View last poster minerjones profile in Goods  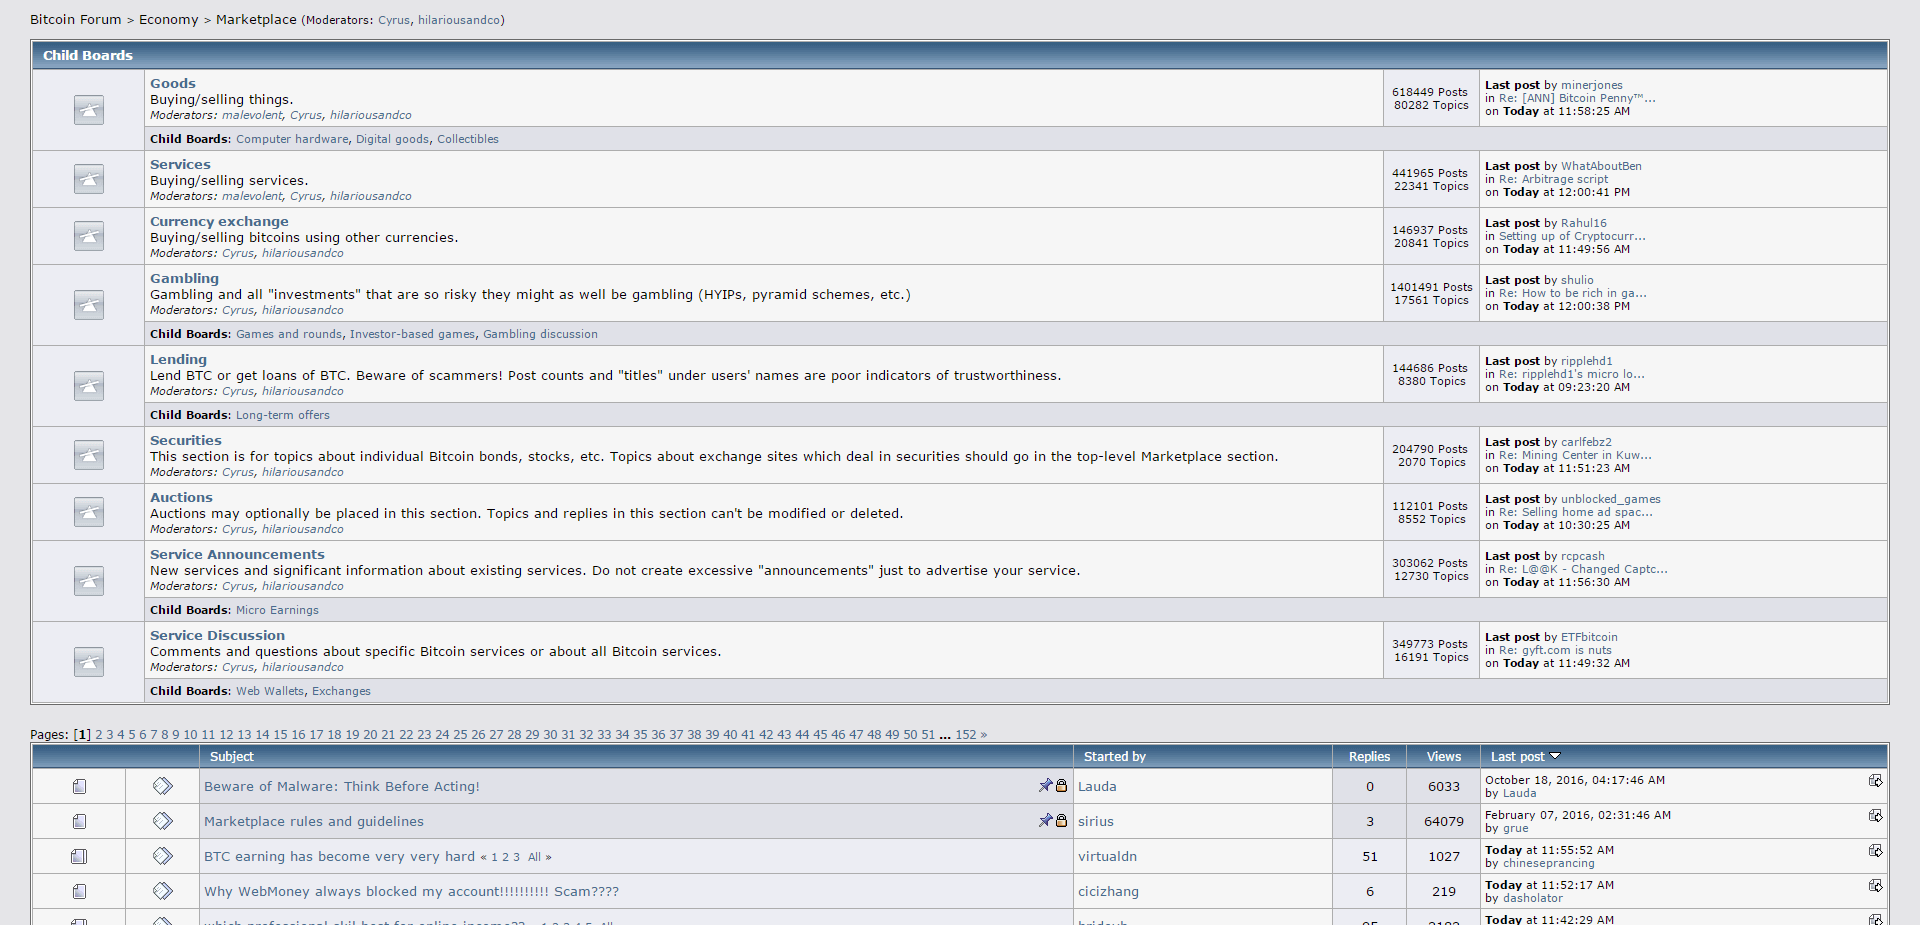click(1592, 86)
